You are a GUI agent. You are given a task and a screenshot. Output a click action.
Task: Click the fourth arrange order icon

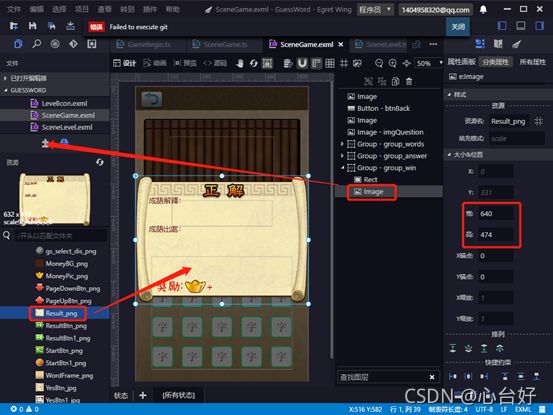tap(499, 348)
